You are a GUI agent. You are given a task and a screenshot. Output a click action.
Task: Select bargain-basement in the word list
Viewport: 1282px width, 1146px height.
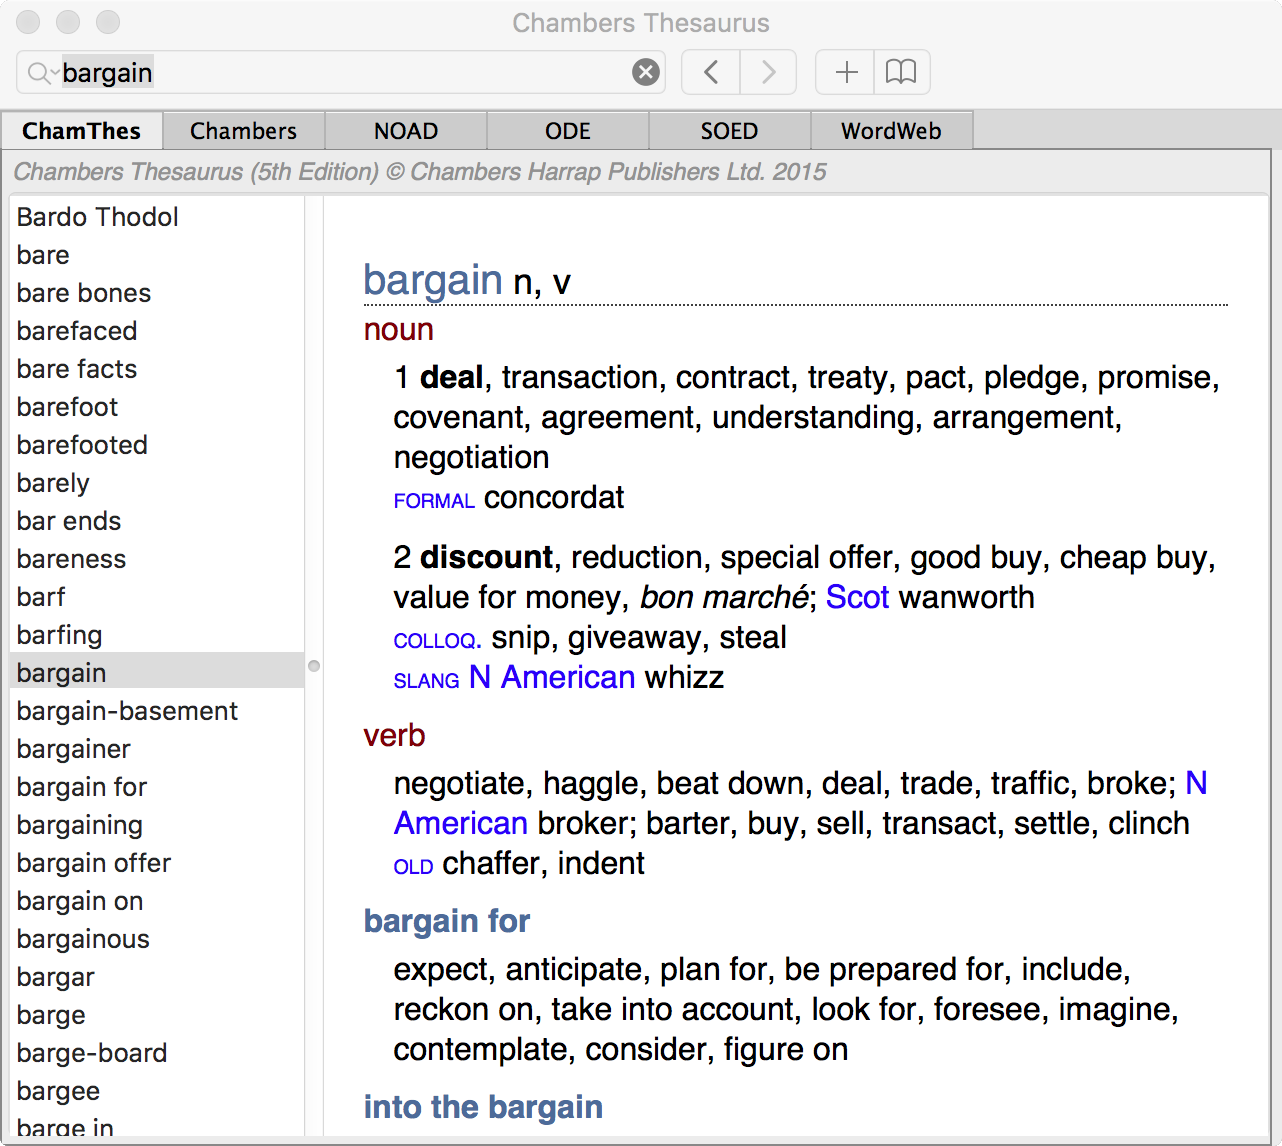point(157,711)
